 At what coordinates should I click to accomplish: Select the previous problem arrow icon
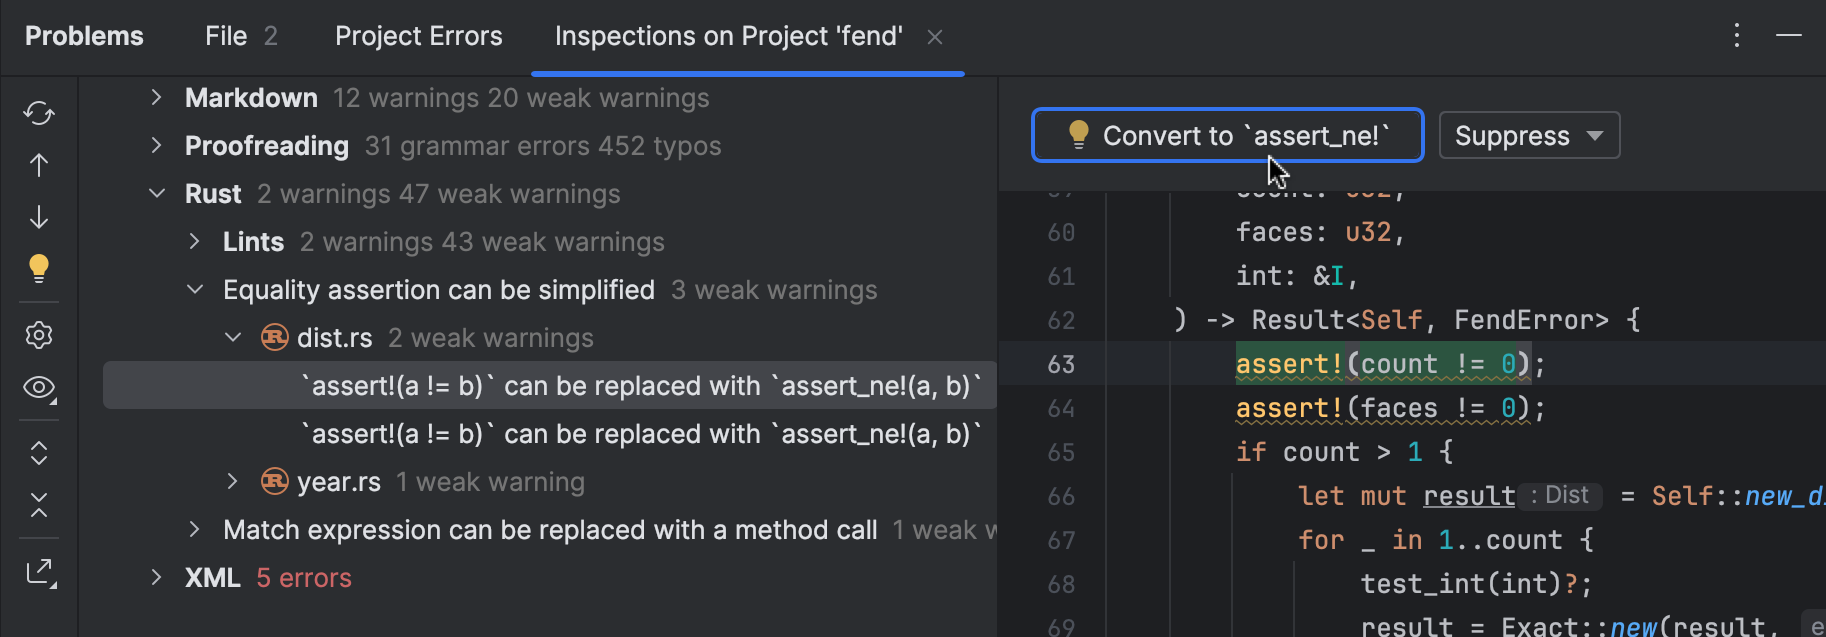(38, 164)
